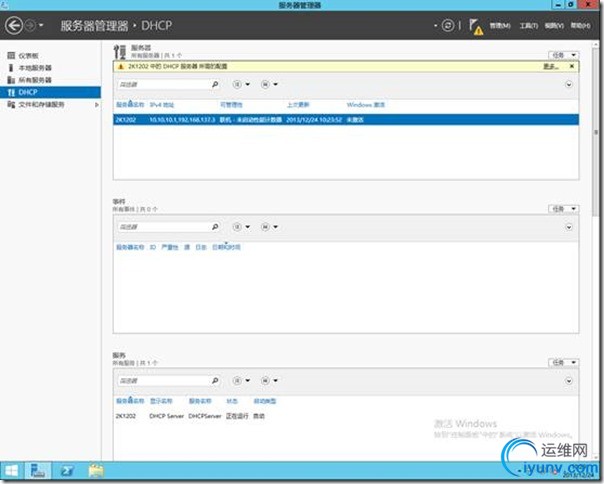Screen dimensions: 604x484
Task: Open the notifications flag with warning
Action: pyautogui.click(x=476, y=27)
